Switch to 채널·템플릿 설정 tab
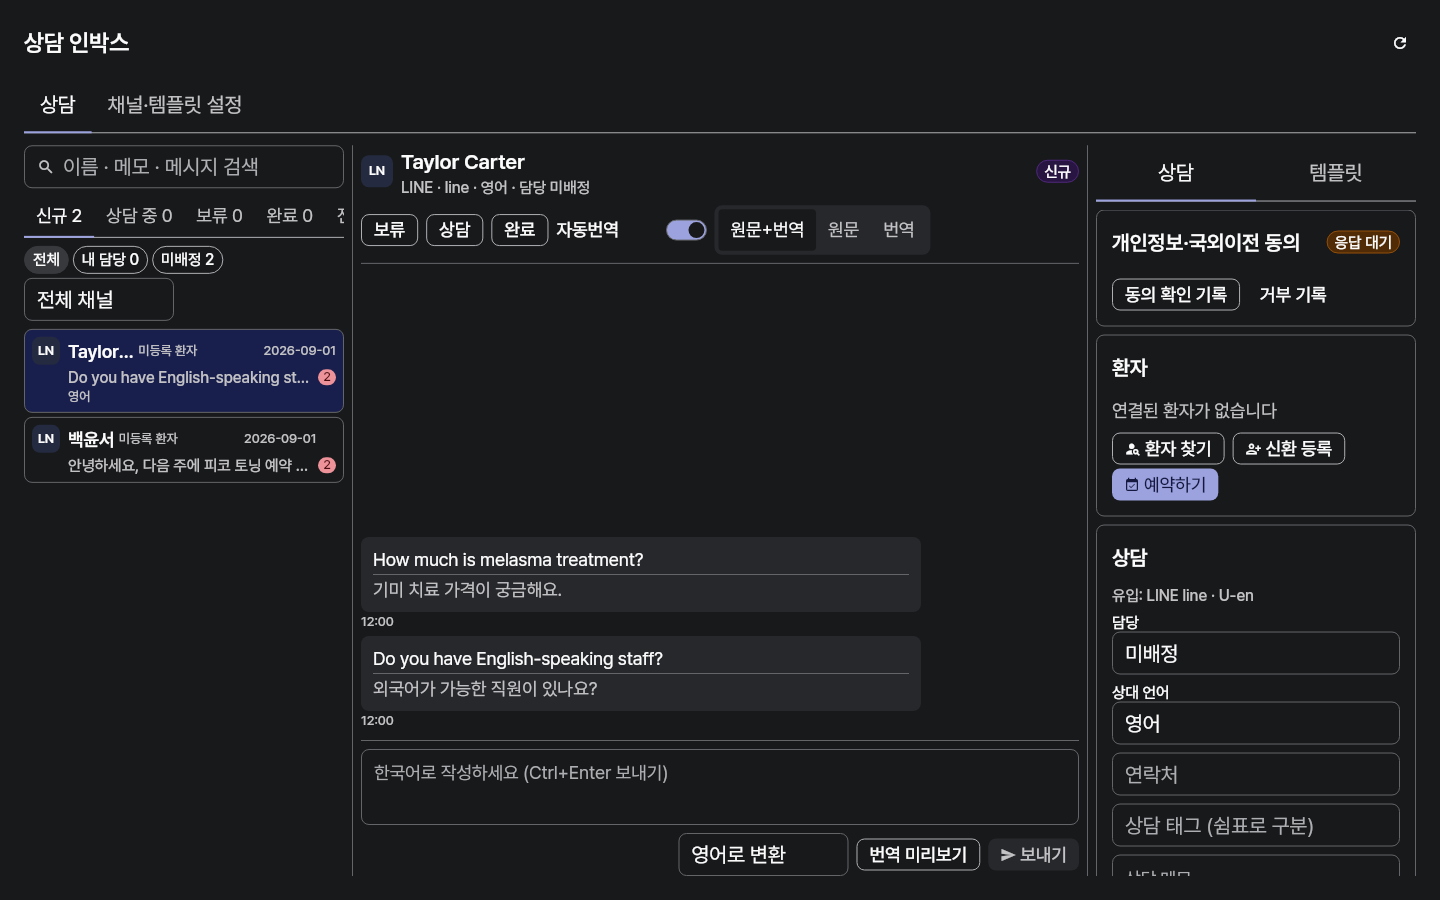 point(175,105)
